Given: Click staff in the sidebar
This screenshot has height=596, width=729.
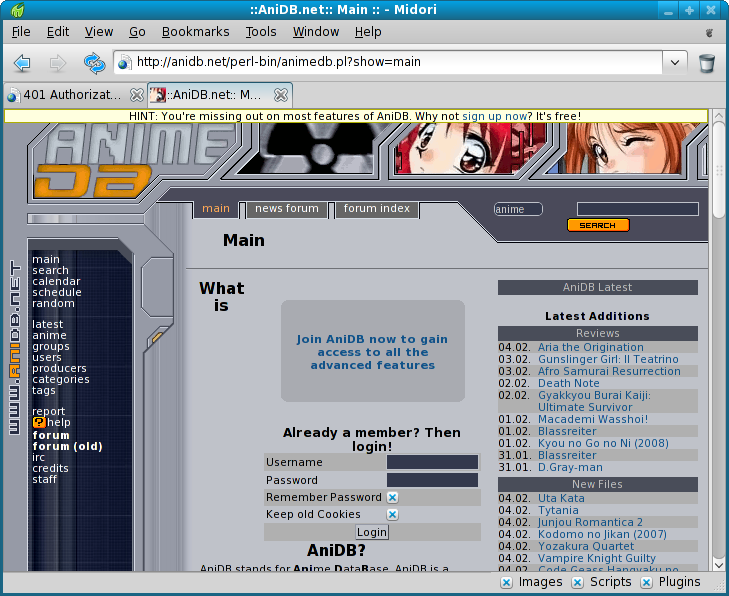Looking at the screenshot, I should (x=44, y=479).
